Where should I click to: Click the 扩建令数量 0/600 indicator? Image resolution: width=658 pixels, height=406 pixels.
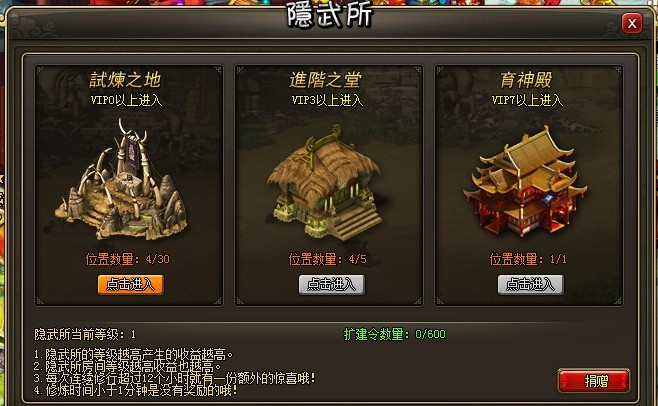pos(394,334)
